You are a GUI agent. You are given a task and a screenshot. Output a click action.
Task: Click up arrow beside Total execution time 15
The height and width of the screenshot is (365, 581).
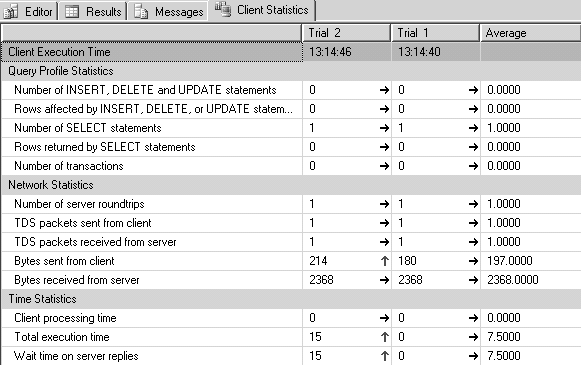[x=385, y=337]
